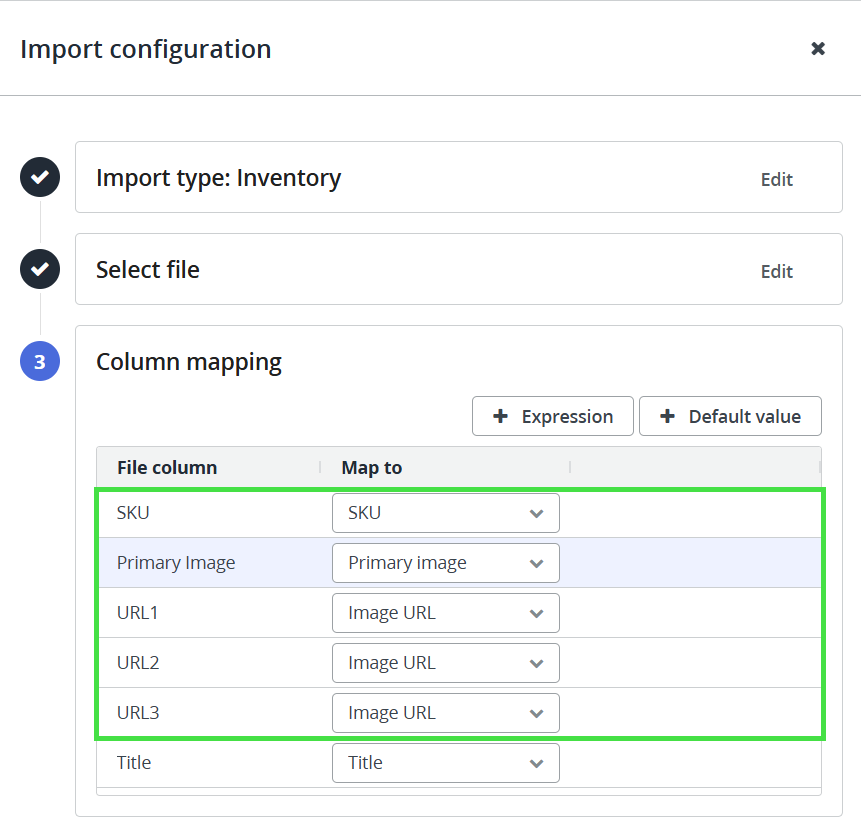
Task: Click the Map to column header
Action: click(372, 467)
